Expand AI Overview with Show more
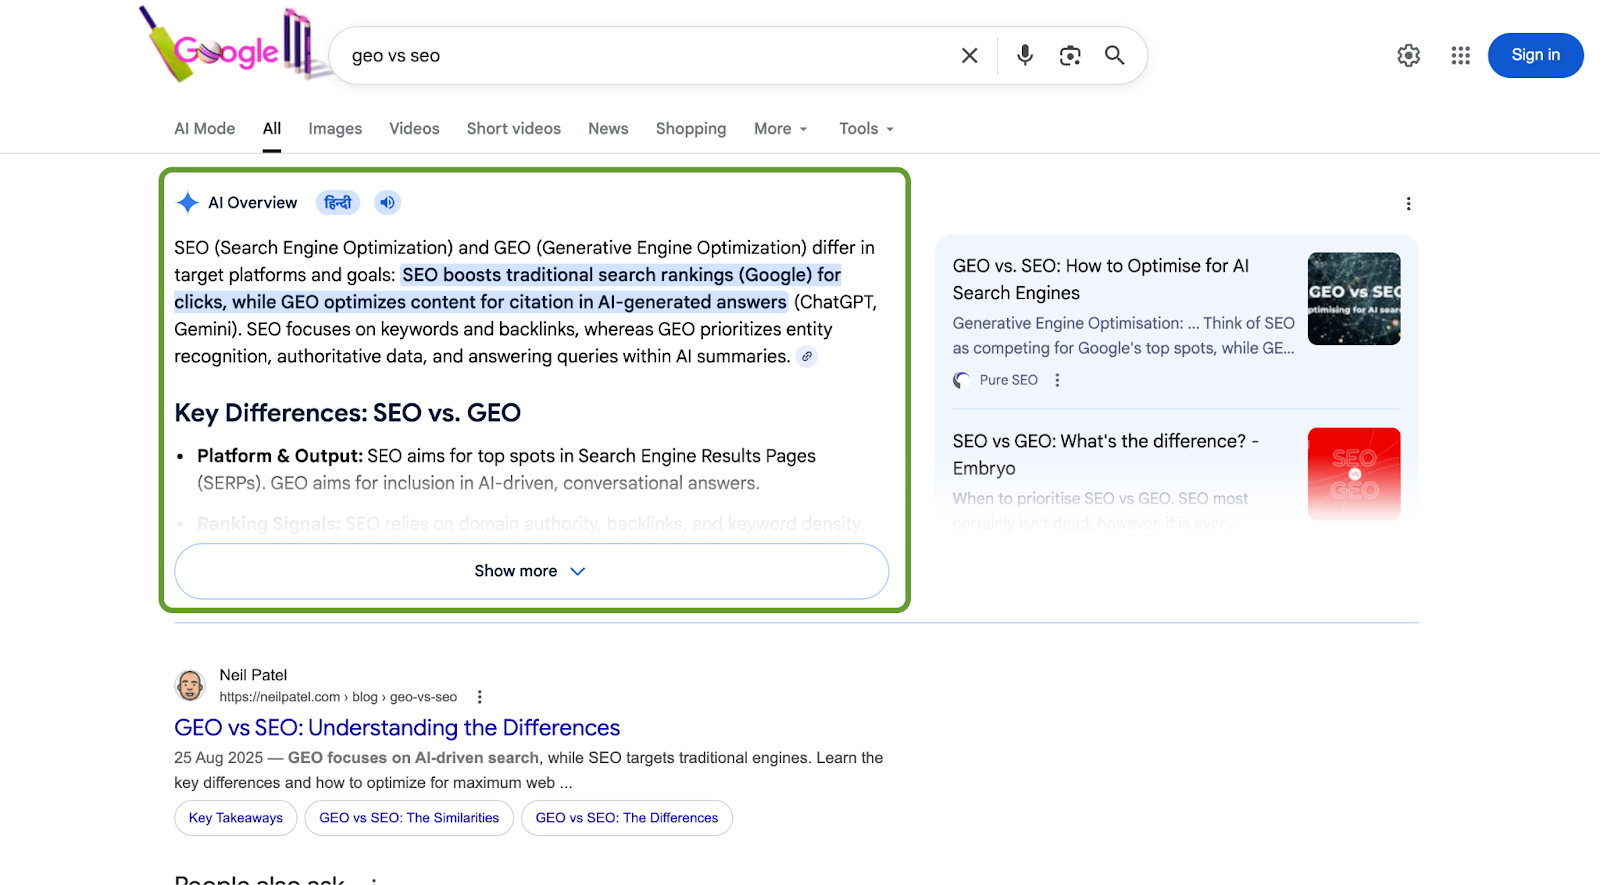Screen dimensions: 1600x885 point(531,571)
